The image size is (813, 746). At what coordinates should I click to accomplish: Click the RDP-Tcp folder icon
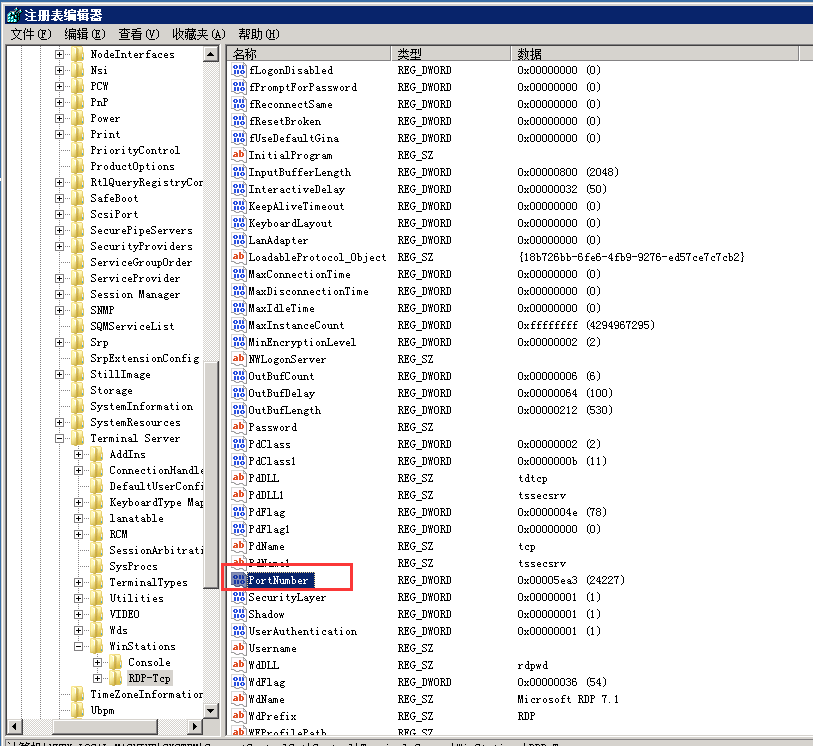tap(116, 678)
